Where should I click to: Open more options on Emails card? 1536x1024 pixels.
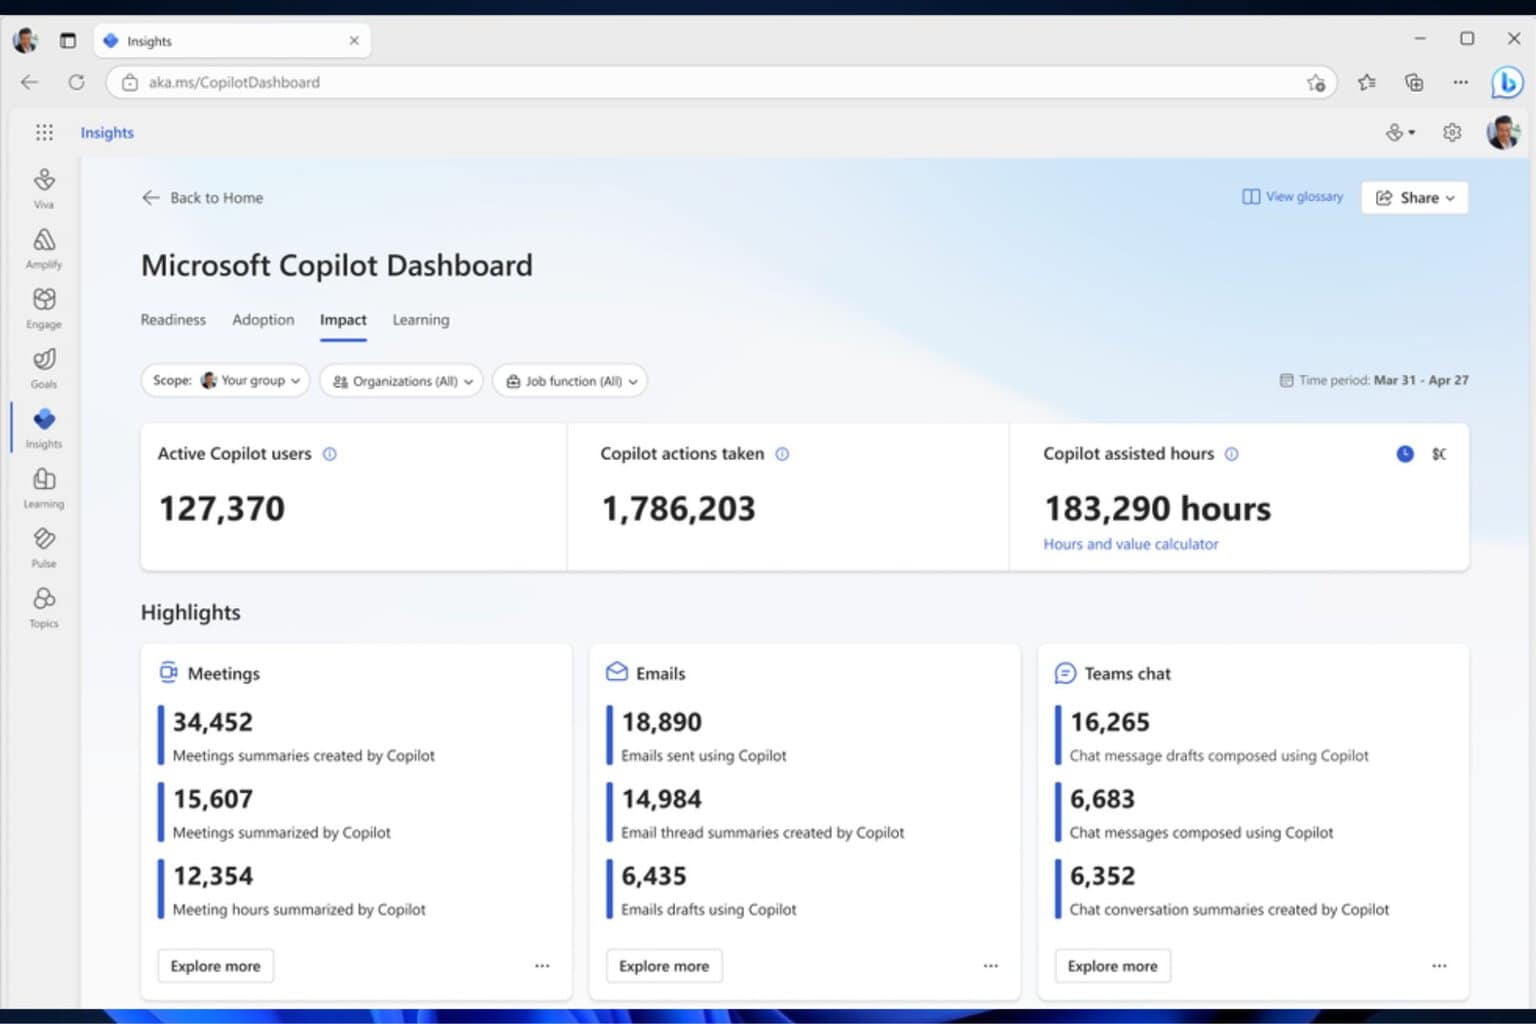[991, 966]
